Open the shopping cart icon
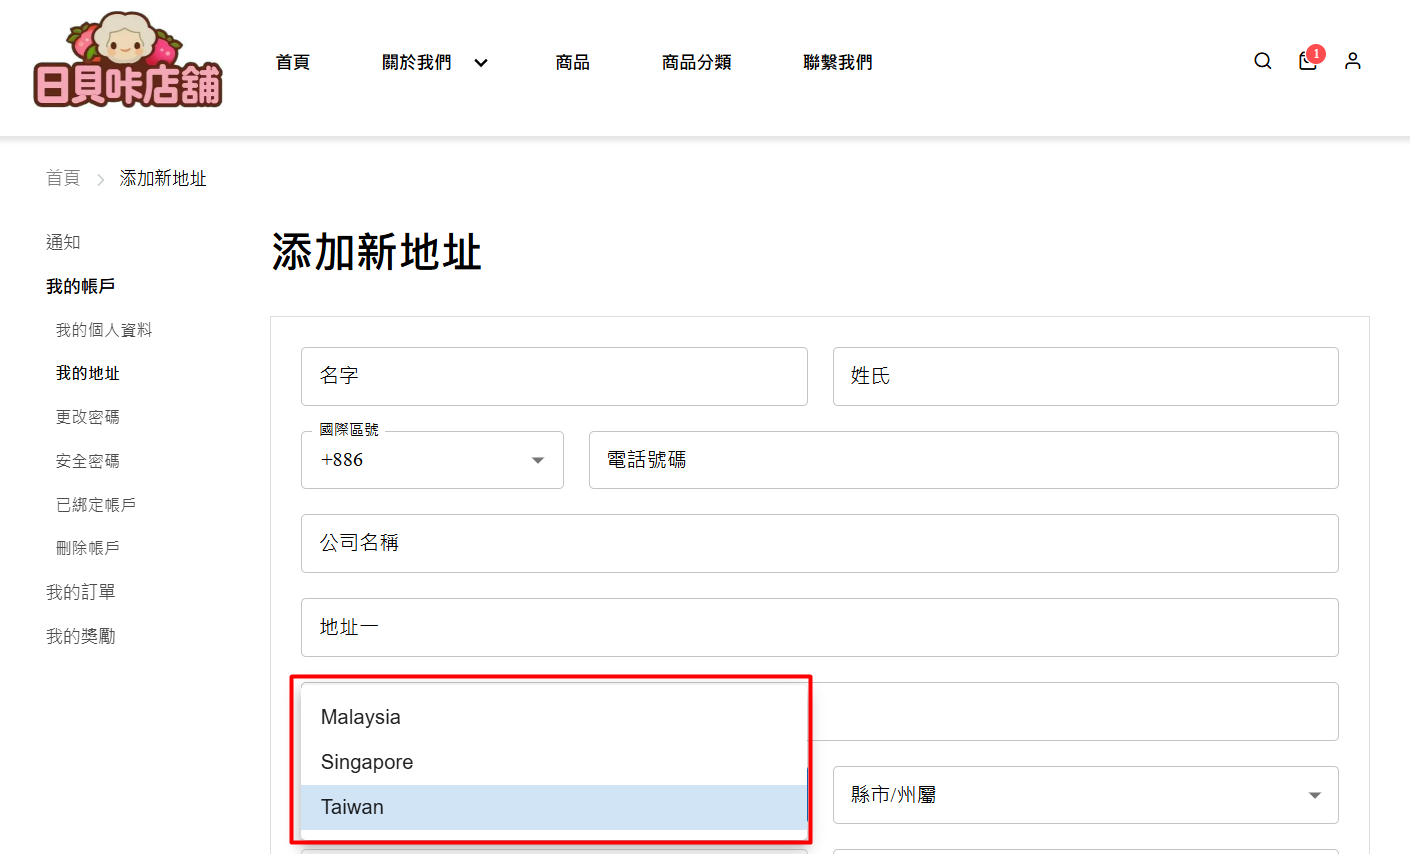The height and width of the screenshot is (854, 1410). (1307, 61)
